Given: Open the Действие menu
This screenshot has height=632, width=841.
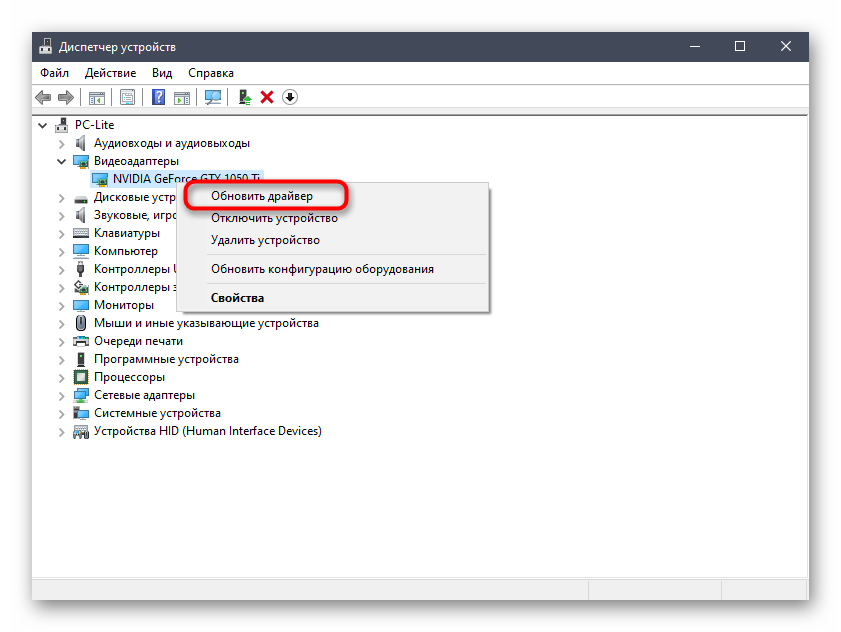Looking at the screenshot, I should pyautogui.click(x=110, y=73).
